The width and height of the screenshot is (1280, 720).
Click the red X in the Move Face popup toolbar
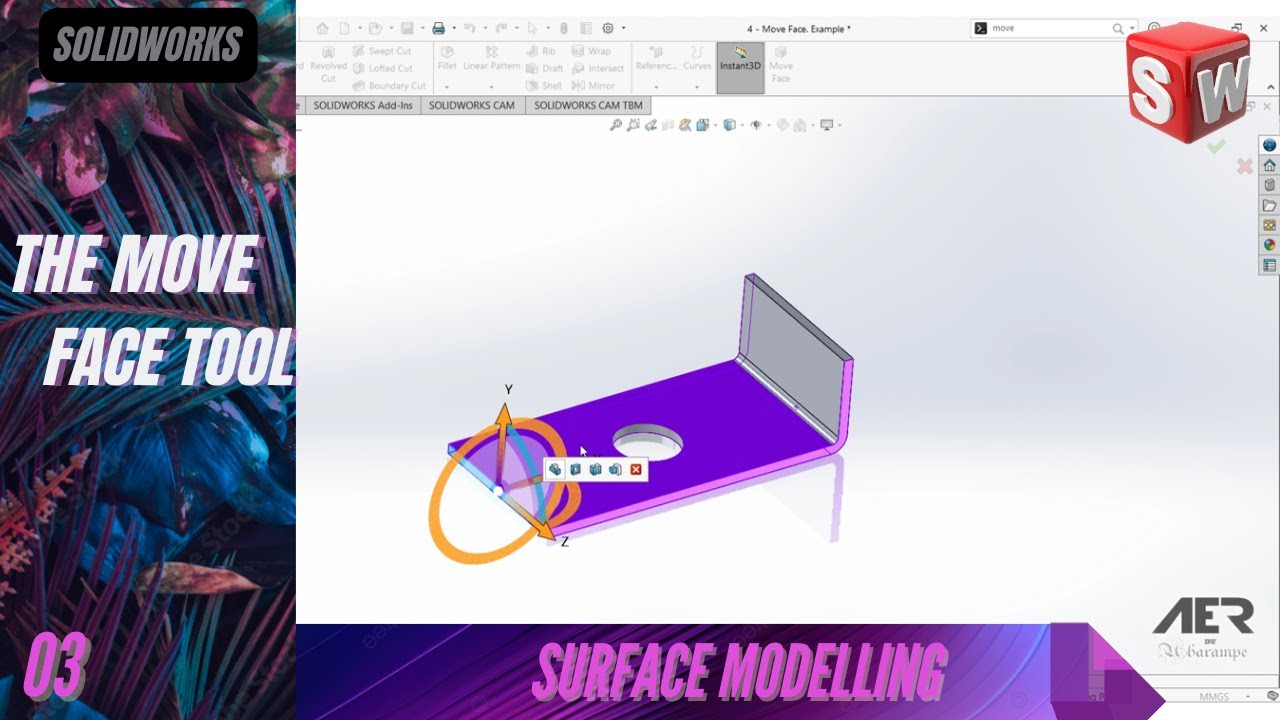[635, 469]
